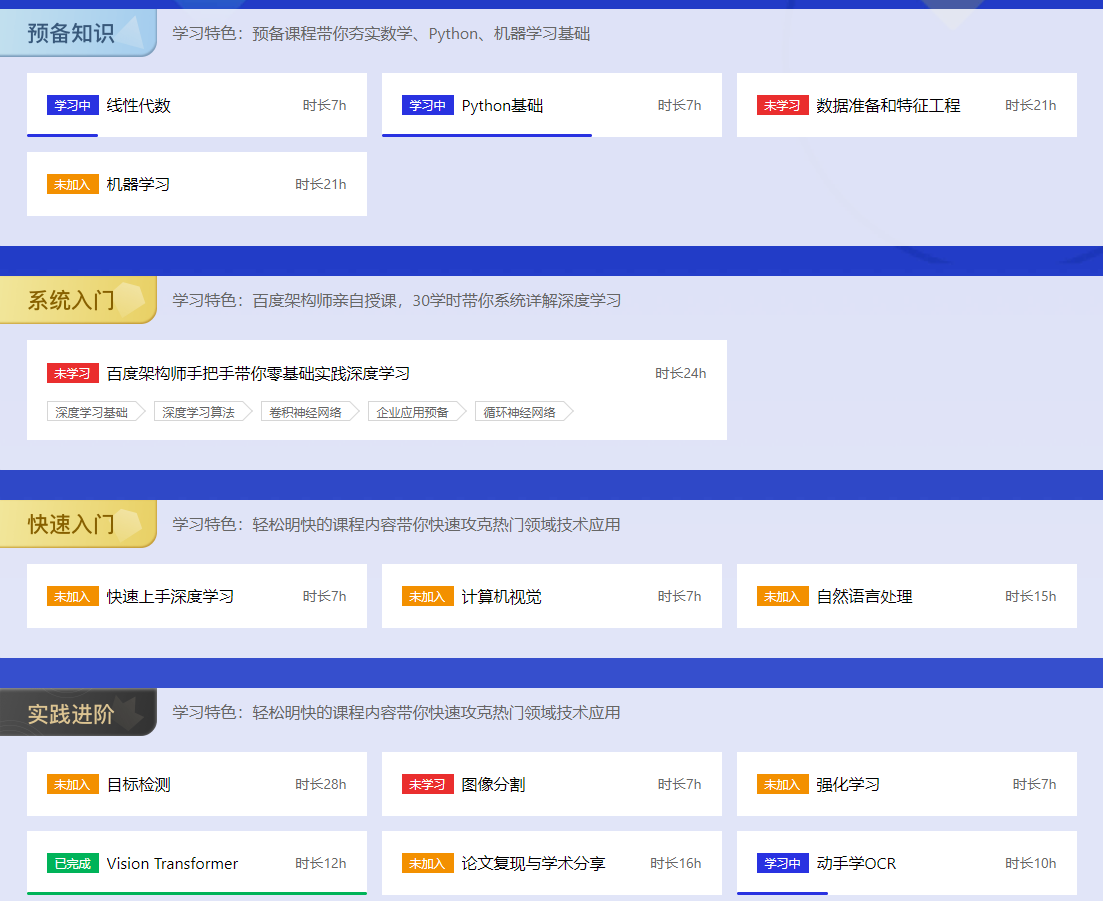Click the 预备知识 section header
Screen dimensions: 1103x901
[77, 33]
